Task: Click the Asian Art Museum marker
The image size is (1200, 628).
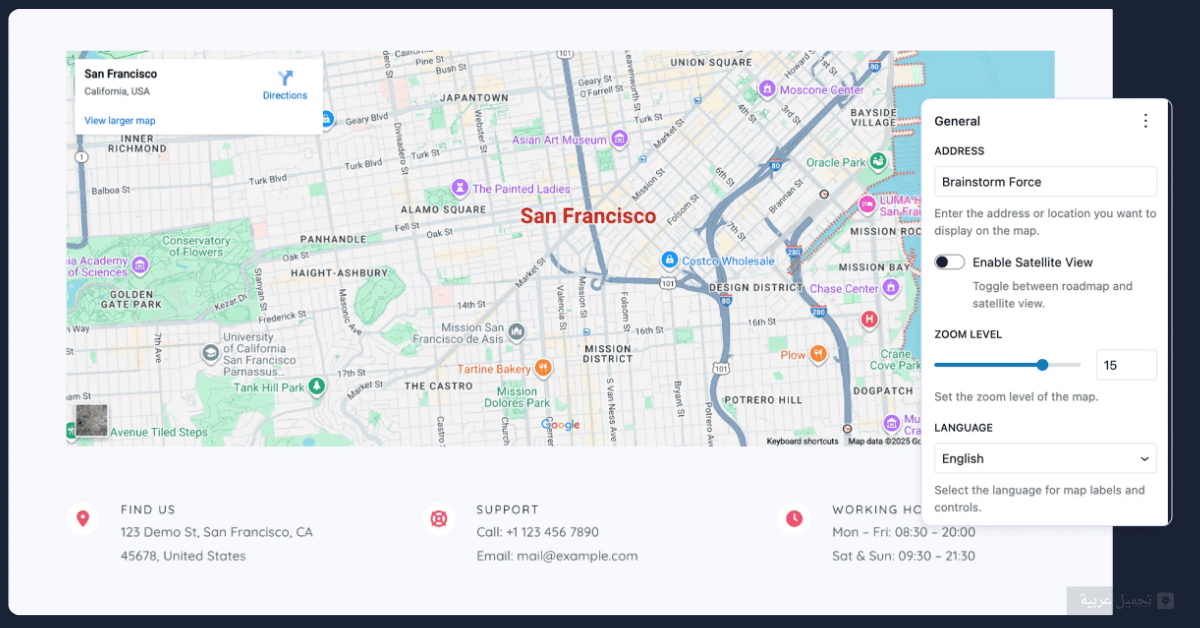Action: [620, 138]
